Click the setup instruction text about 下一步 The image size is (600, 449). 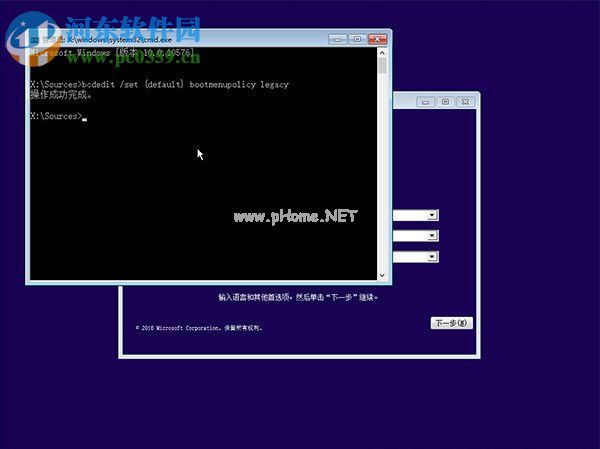click(297, 297)
